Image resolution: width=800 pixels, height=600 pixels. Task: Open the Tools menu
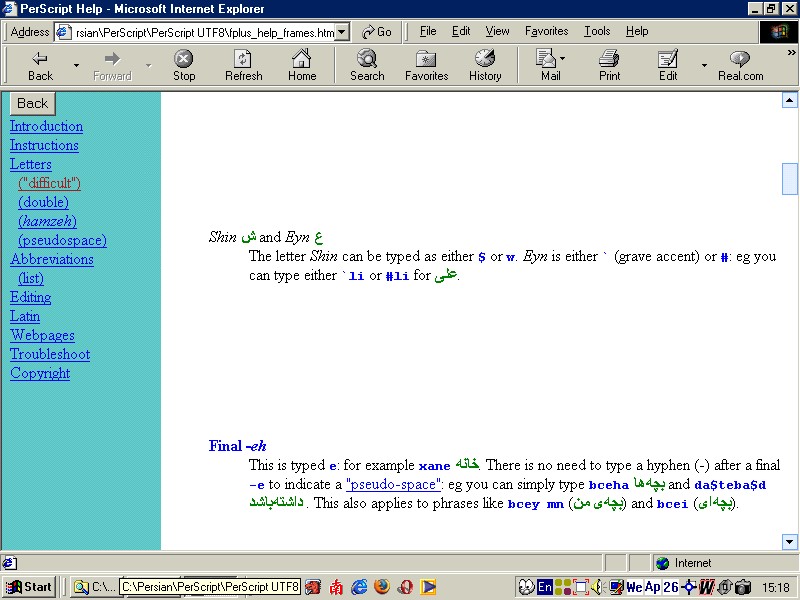tap(597, 31)
